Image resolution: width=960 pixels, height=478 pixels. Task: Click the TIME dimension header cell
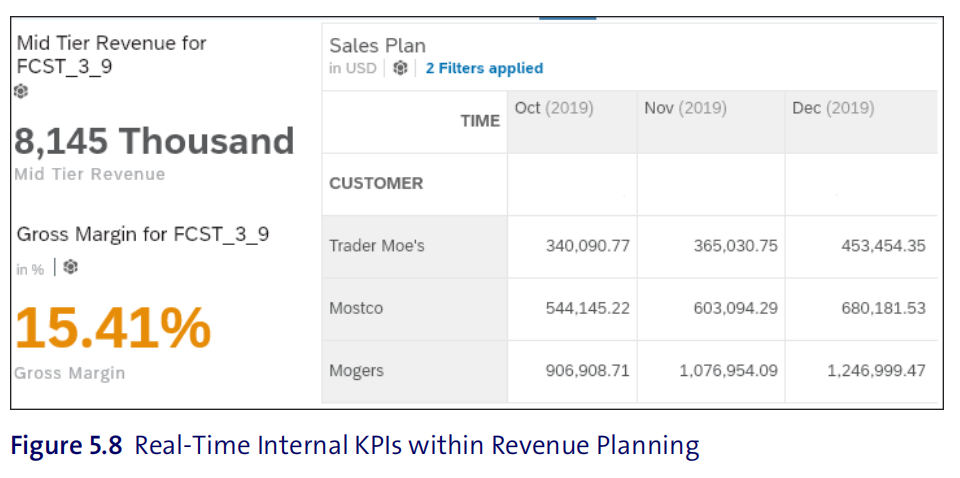point(414,122)
